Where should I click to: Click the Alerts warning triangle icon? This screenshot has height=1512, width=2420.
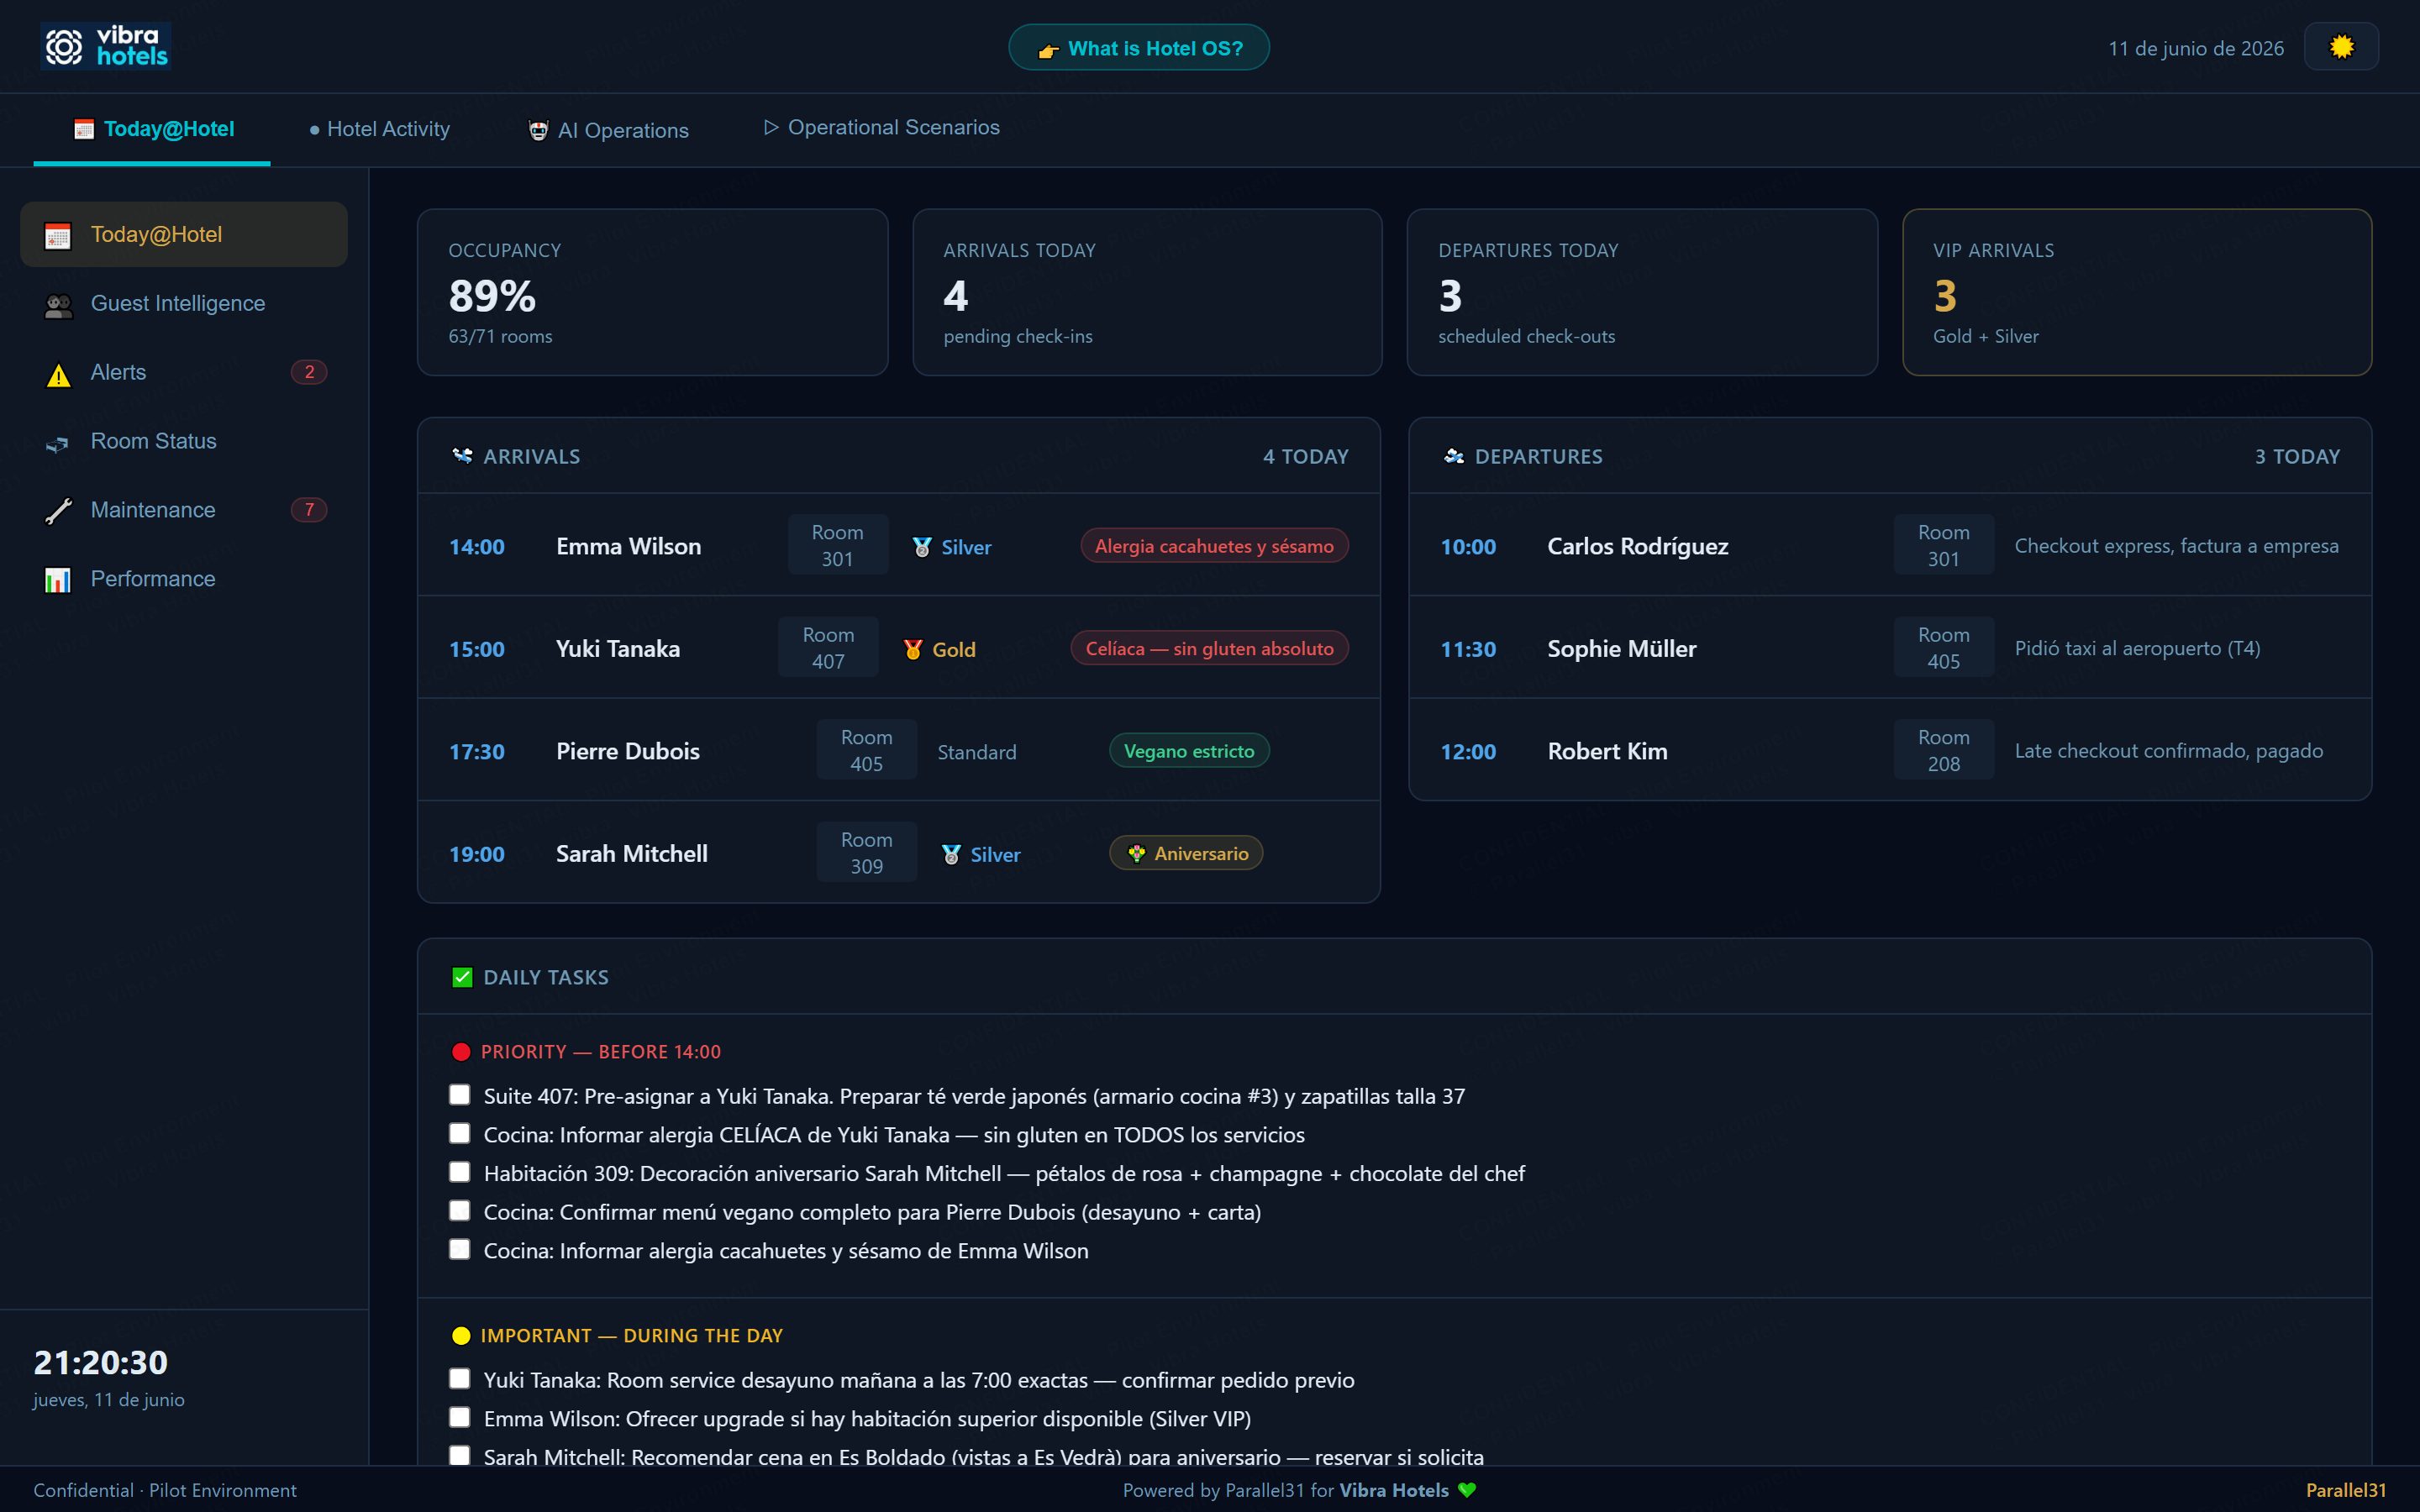(58, 375)
